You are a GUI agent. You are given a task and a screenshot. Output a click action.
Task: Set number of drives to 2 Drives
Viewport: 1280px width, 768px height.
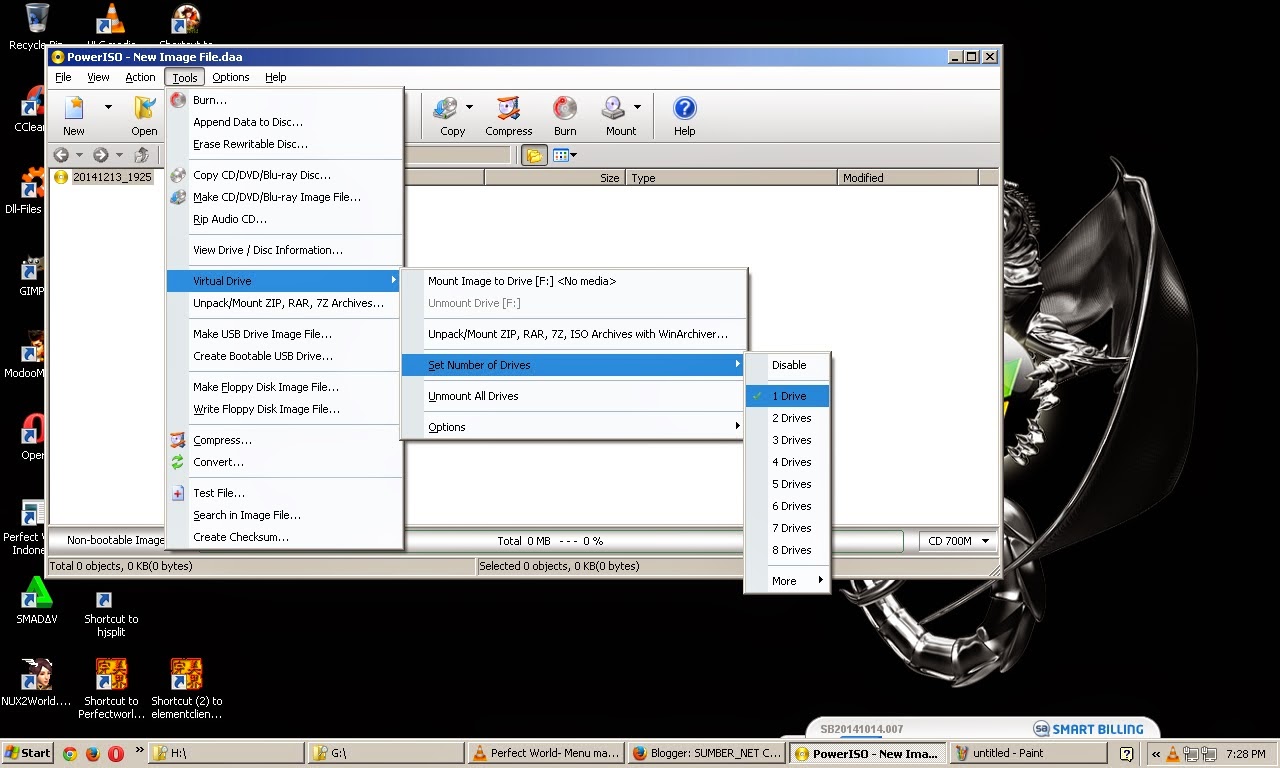coord(788,418)
